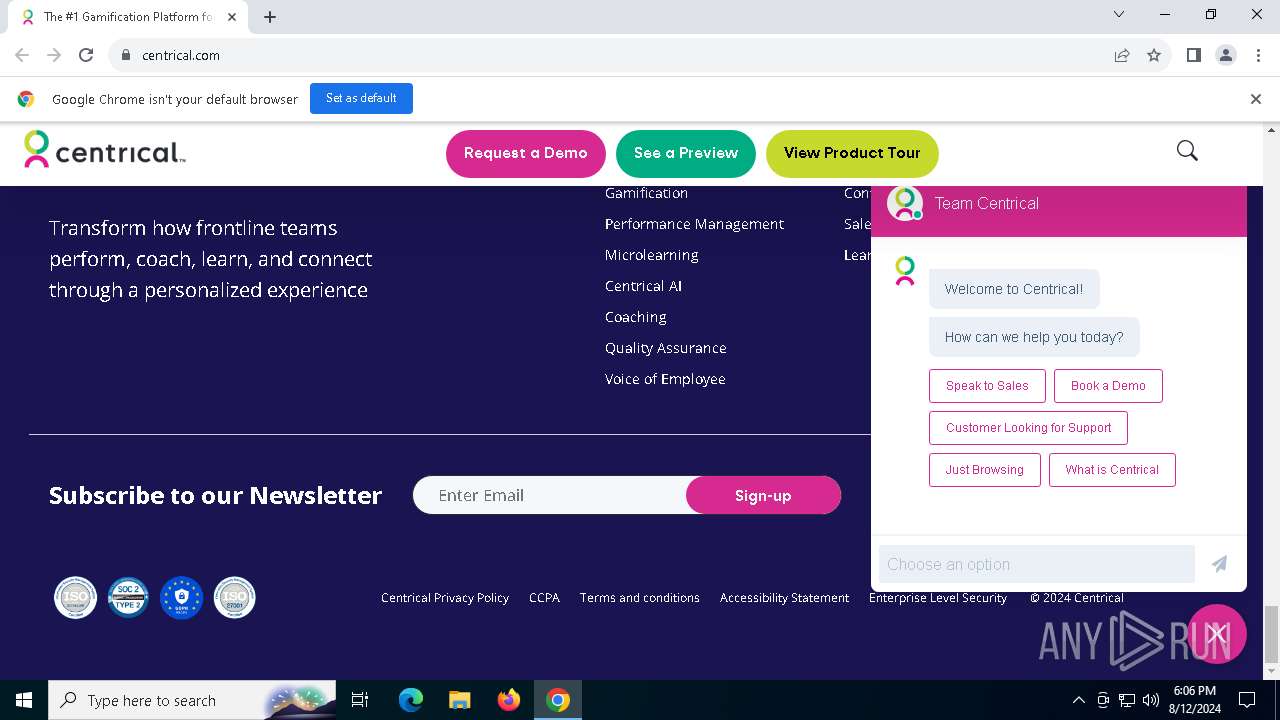Show hidden system tray icons
Viewport: 1280px width, 720px height.
[1078, 700]
